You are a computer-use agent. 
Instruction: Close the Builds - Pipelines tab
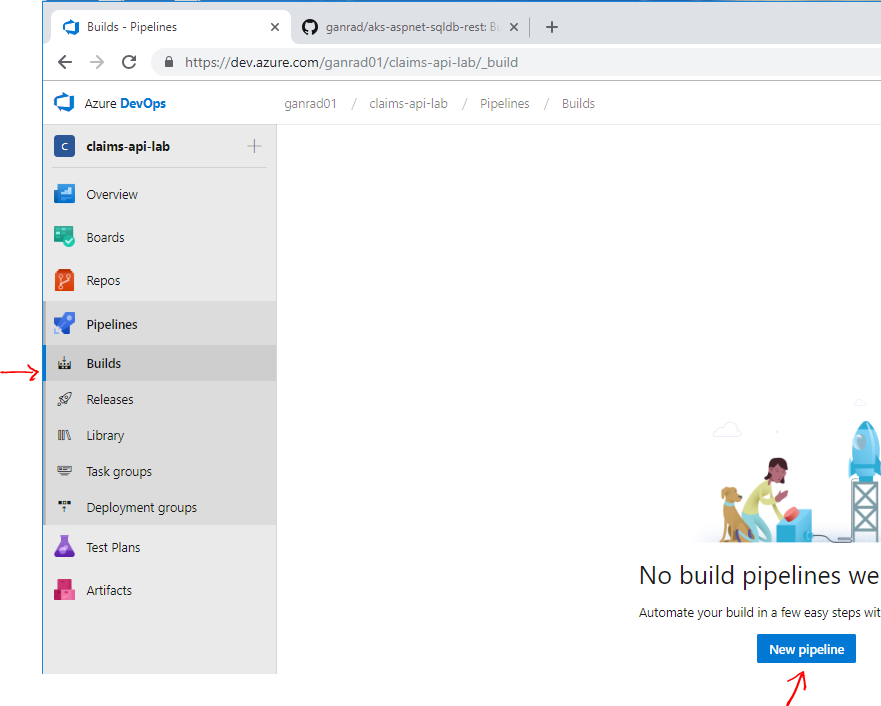(275, 27)
